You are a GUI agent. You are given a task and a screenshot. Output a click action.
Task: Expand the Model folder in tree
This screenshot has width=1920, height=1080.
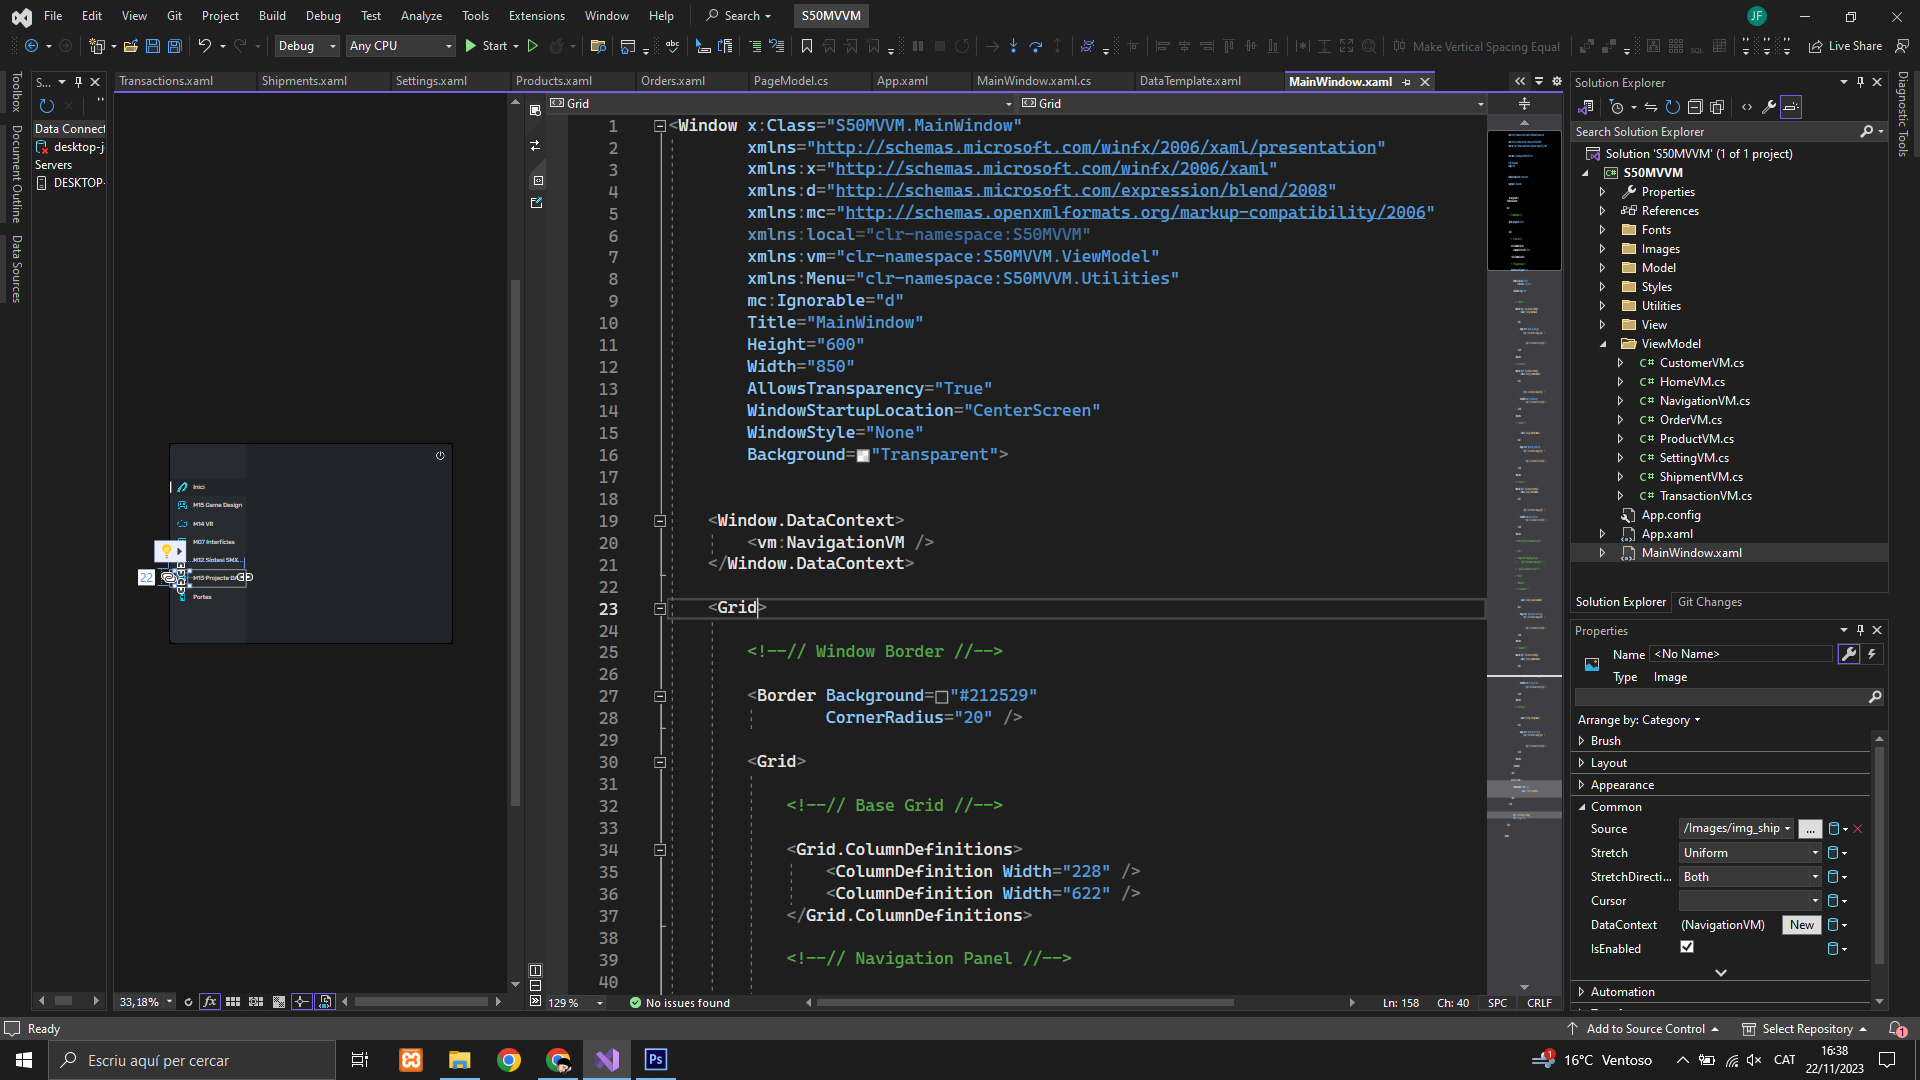1602,268
